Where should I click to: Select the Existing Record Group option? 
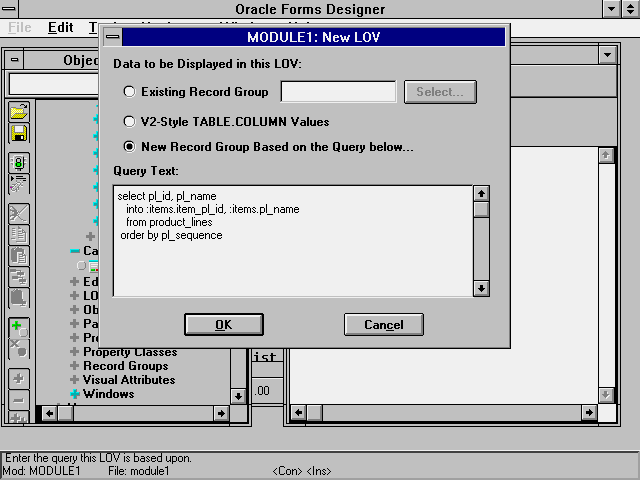[129, 92]
